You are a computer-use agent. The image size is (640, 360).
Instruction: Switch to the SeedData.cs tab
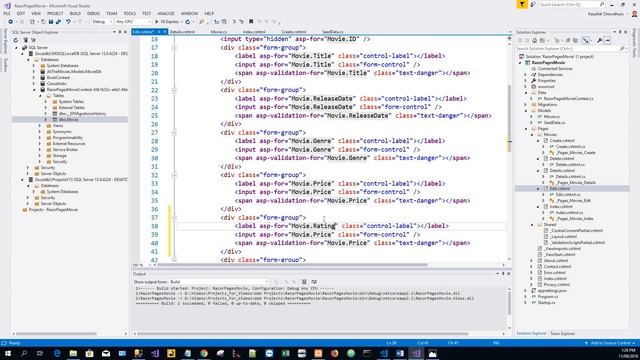pos(333,31)
